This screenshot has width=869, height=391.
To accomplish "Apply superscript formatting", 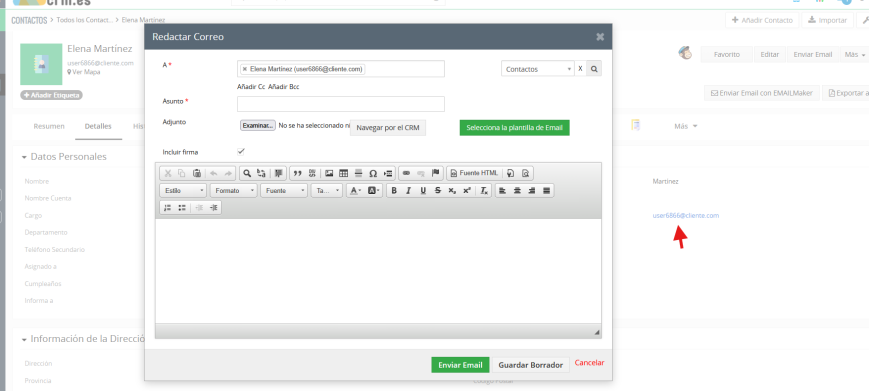I will click(467, 191).
